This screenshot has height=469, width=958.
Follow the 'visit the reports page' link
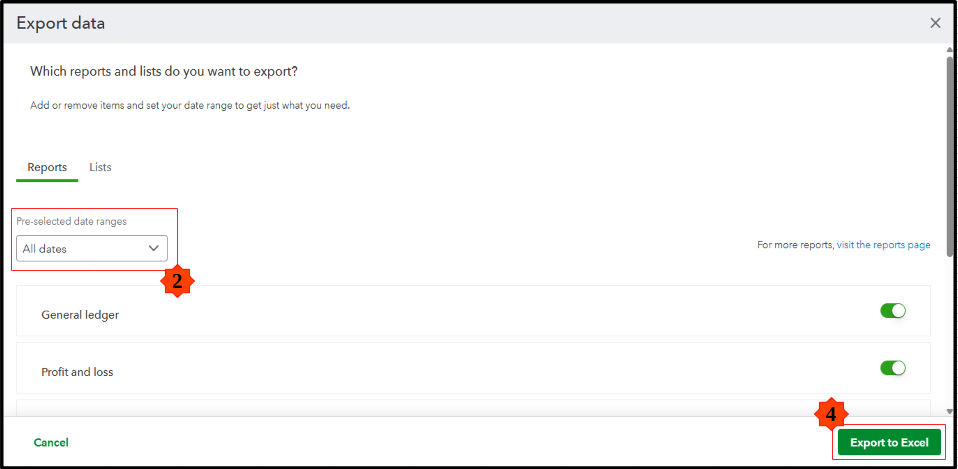[x=883, y=245]
